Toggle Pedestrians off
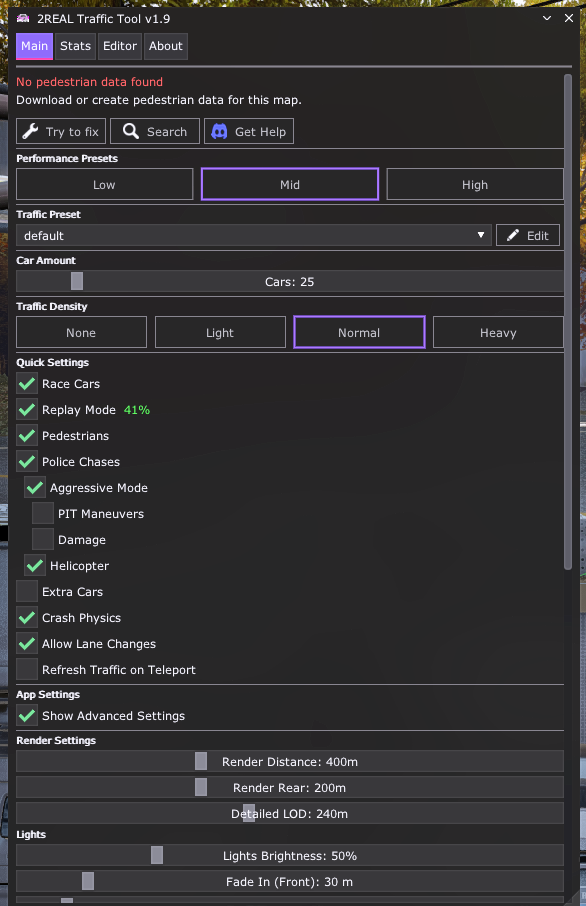Viewport: 586px width, 906px height. [x=26, y=436]
